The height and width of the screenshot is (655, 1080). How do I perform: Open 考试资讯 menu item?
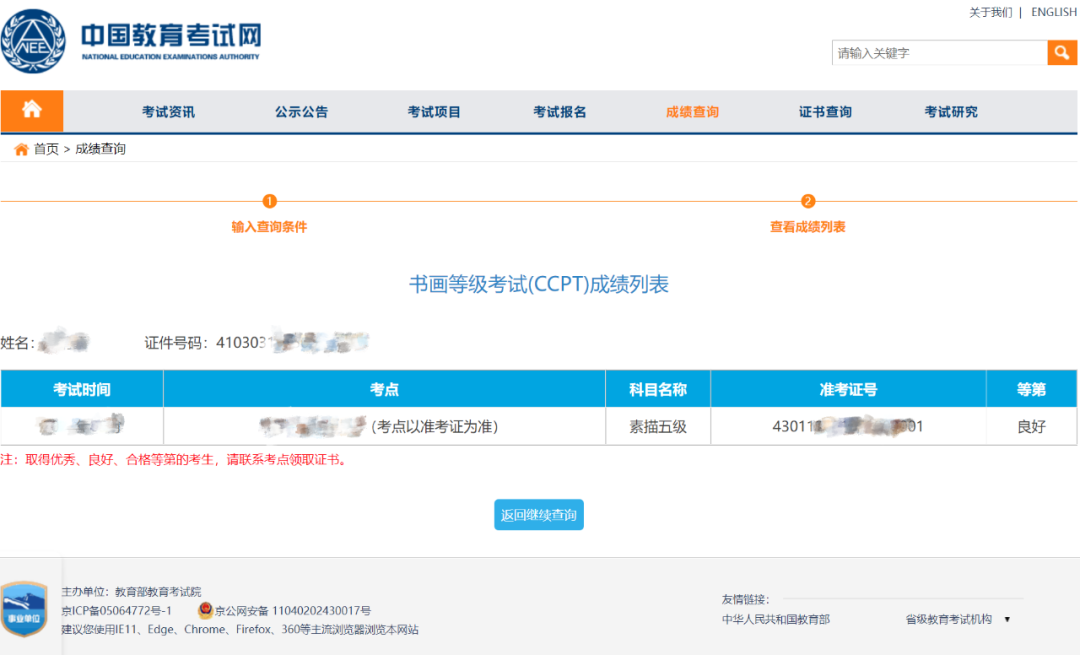click(168, 112)
